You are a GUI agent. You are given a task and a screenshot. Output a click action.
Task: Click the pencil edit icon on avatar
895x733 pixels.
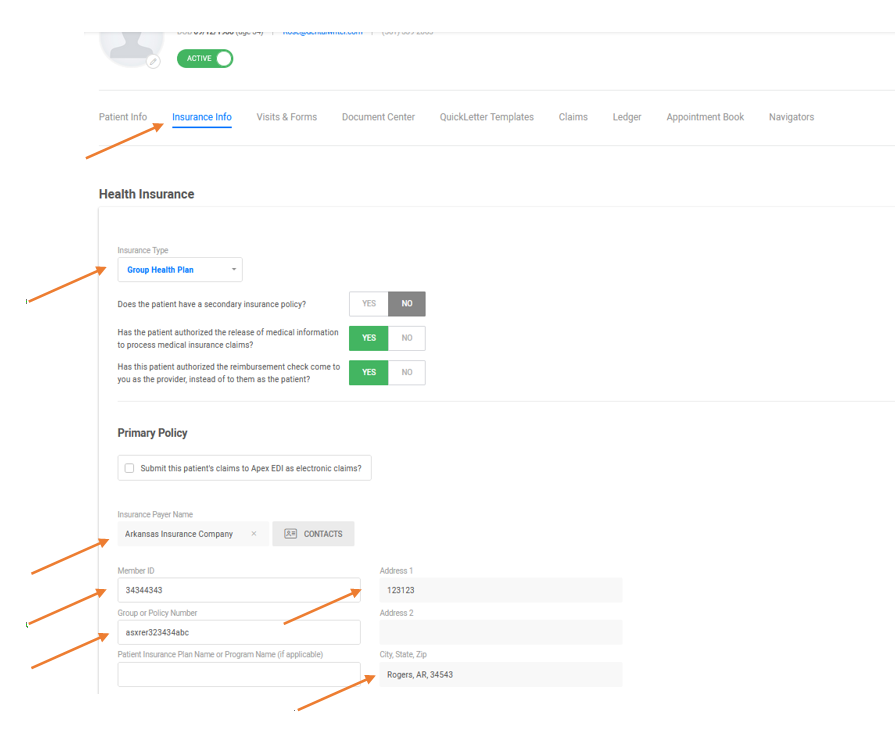(x=153, y=62)
